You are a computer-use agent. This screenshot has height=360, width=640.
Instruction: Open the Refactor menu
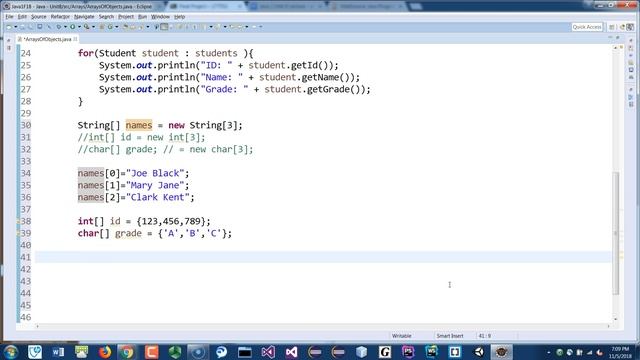pos(60,17)
